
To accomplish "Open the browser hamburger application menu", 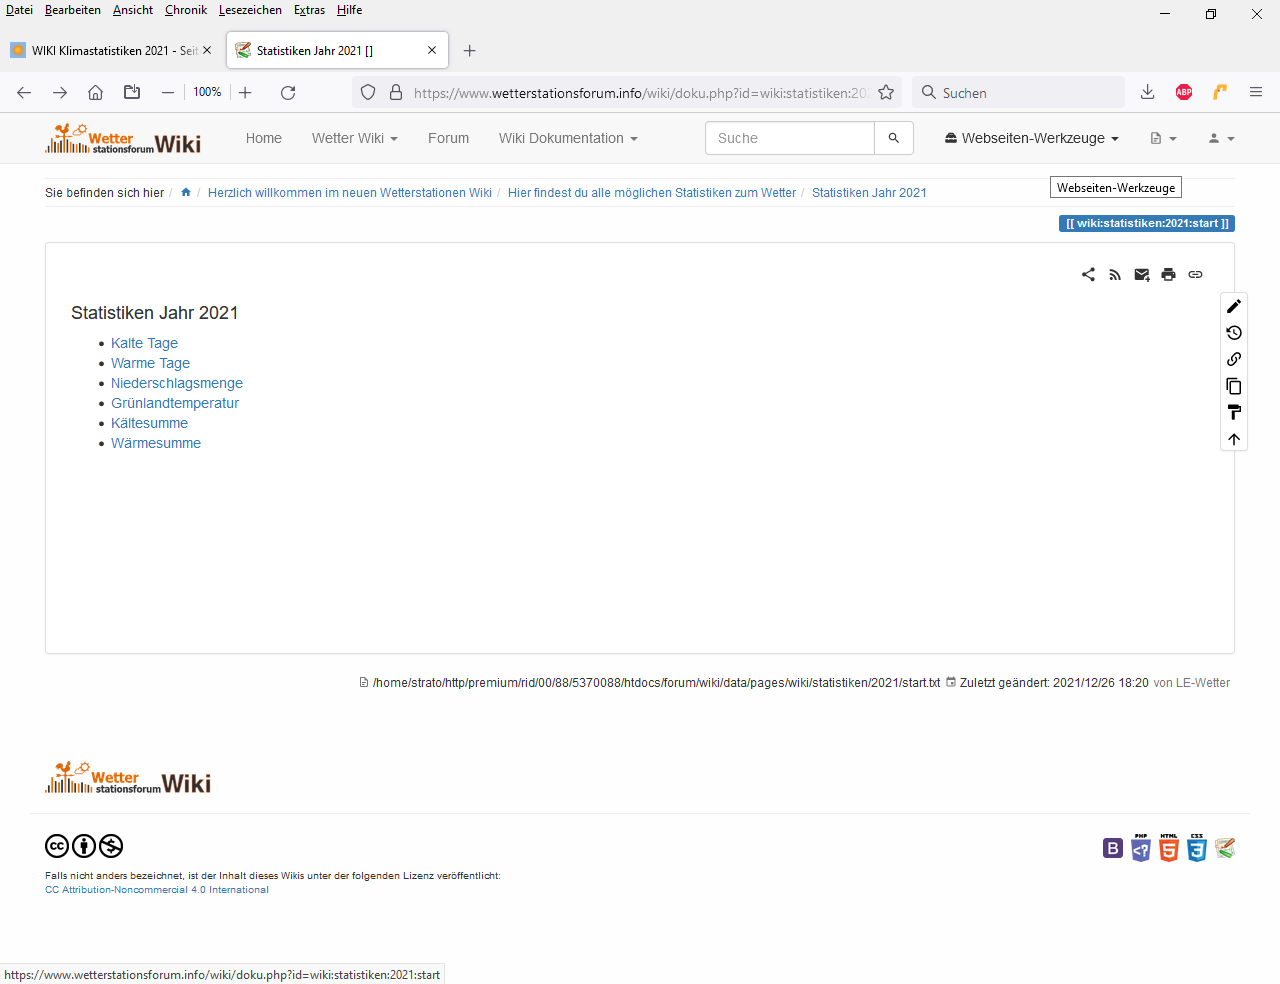I will [1256, 92].
